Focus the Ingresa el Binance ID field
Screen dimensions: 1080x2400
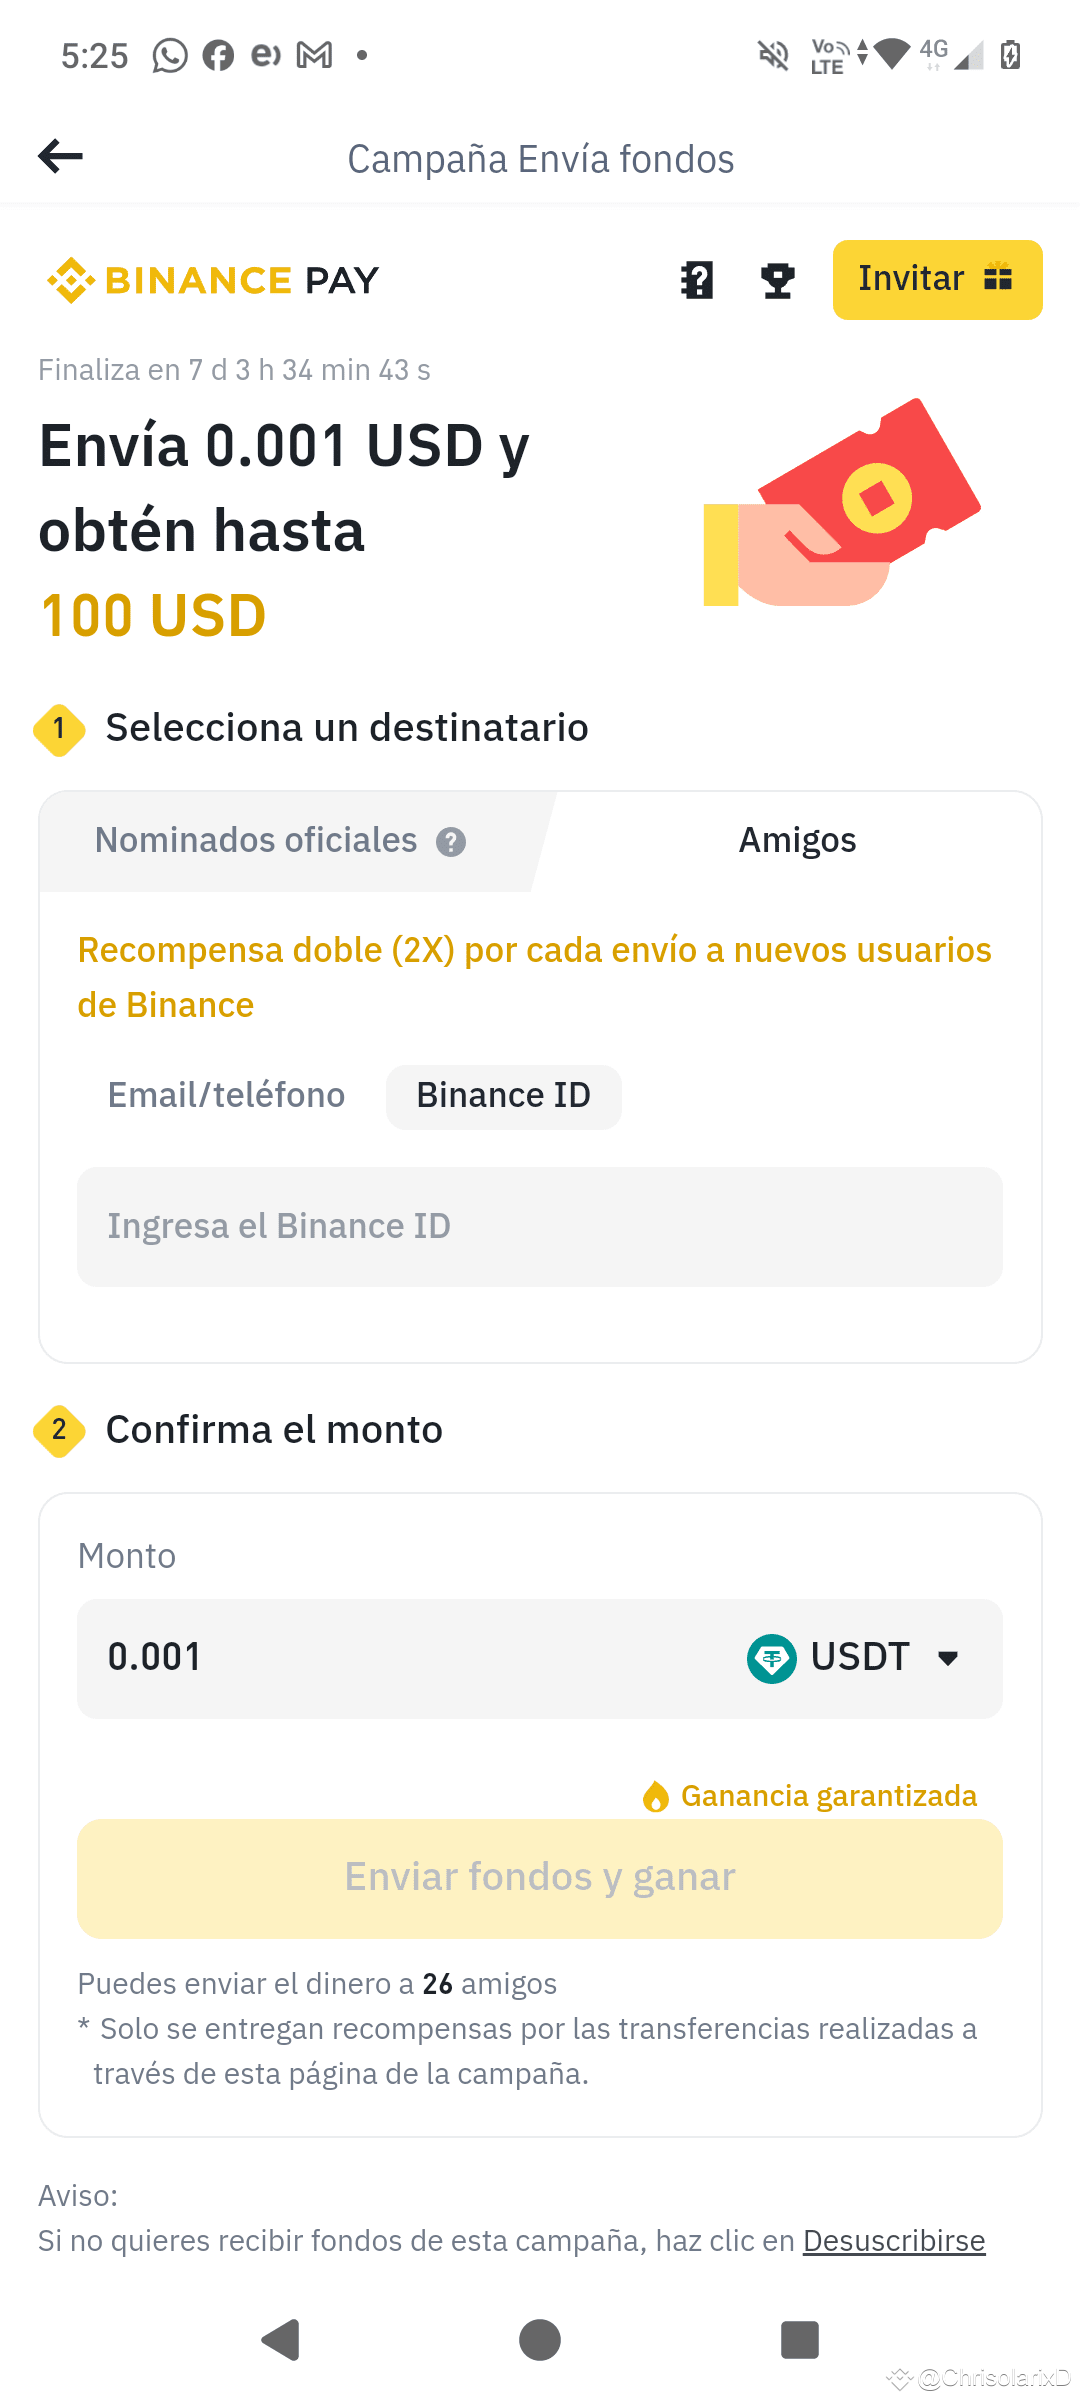540,1227
